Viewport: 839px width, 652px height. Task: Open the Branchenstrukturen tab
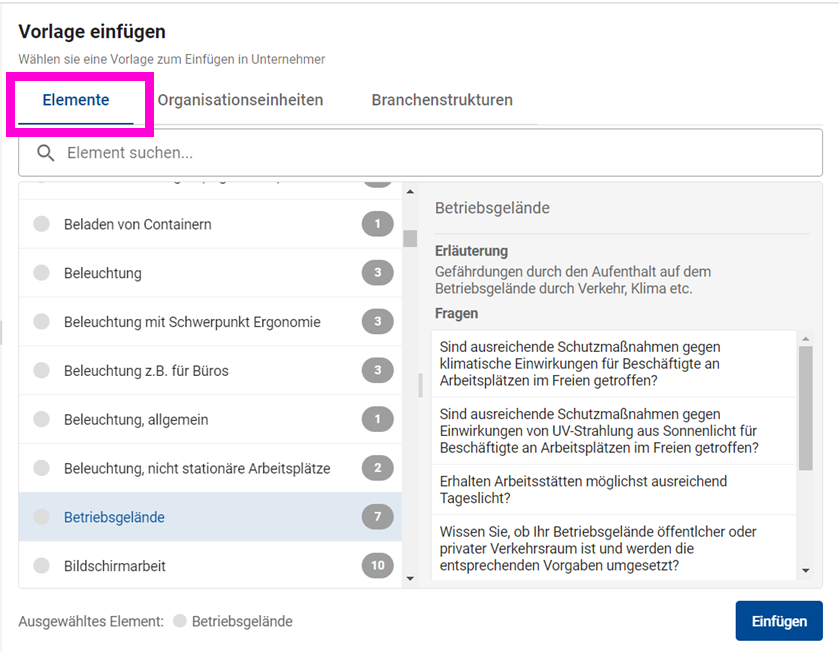coord(442,100)
